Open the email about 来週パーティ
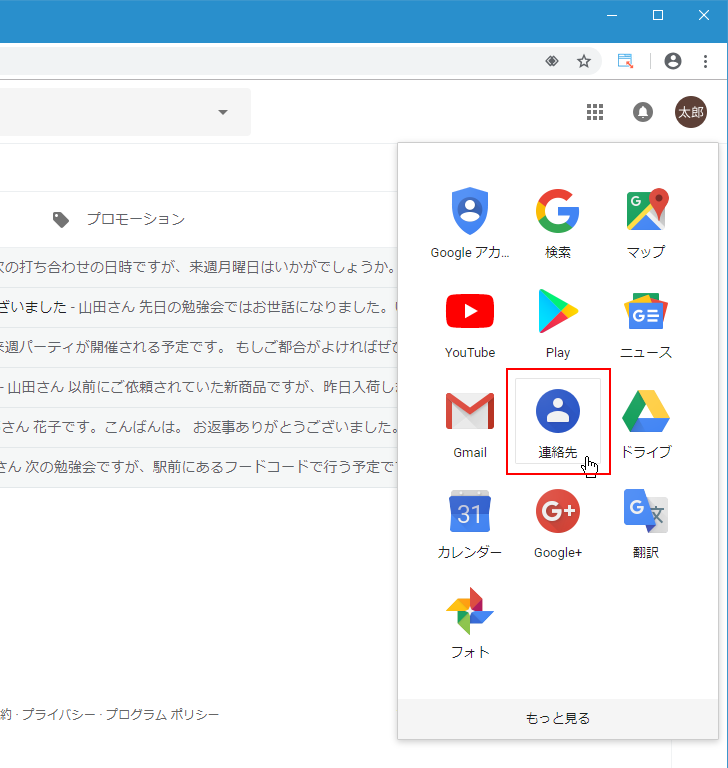The height and width of the screenshot is (768, 728). tap(198, 347)
